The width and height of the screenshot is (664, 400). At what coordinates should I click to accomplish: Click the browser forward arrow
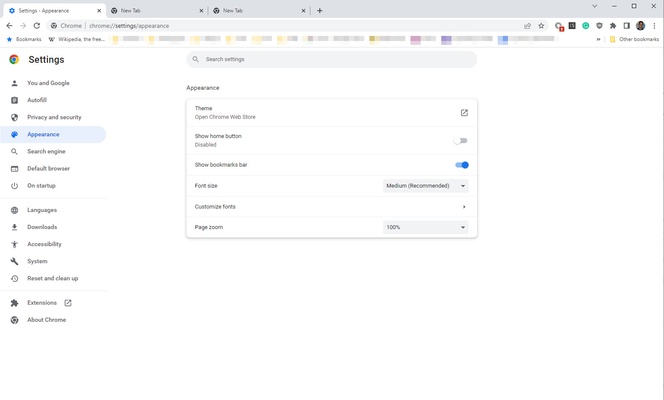23,26
